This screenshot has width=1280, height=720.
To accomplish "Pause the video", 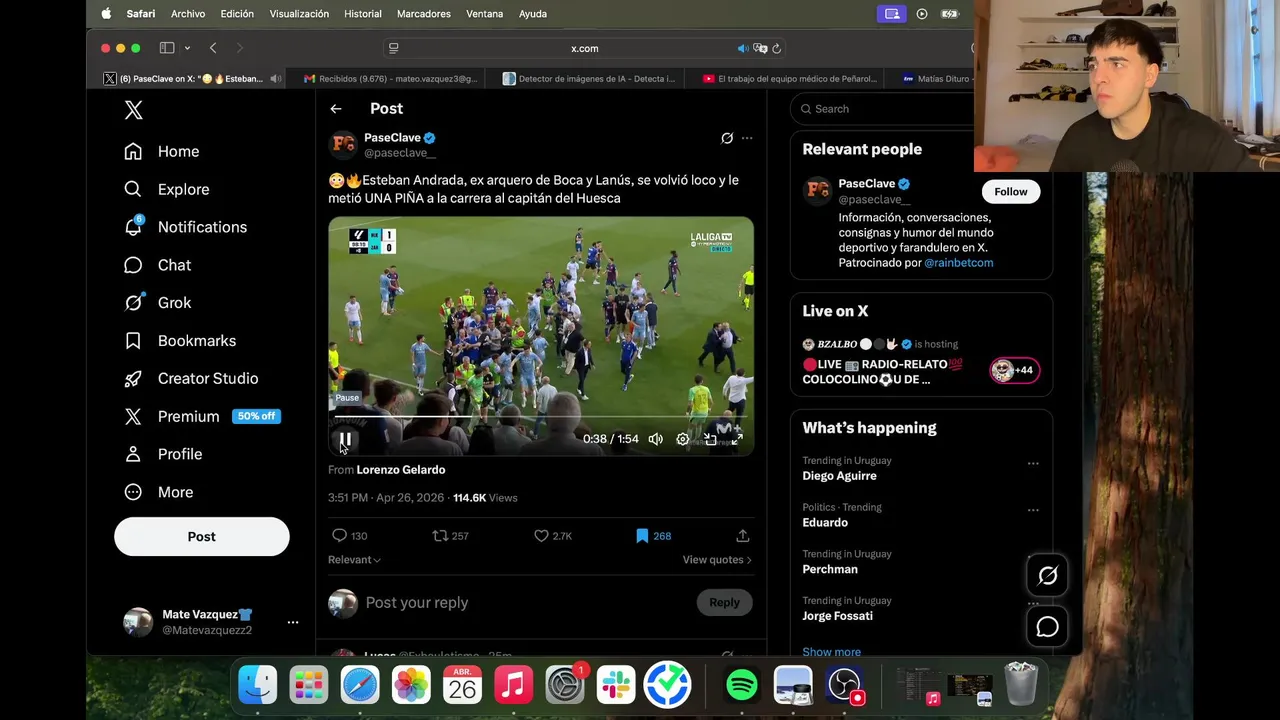I will 345,439.
